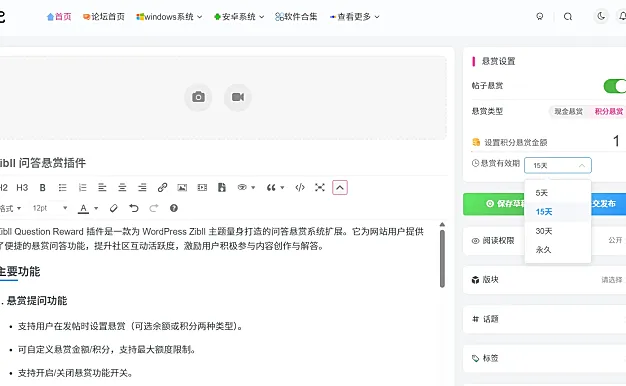Open the blockquote dropdown
This screenshot has height=386, width=626.
tap(275, 188)
